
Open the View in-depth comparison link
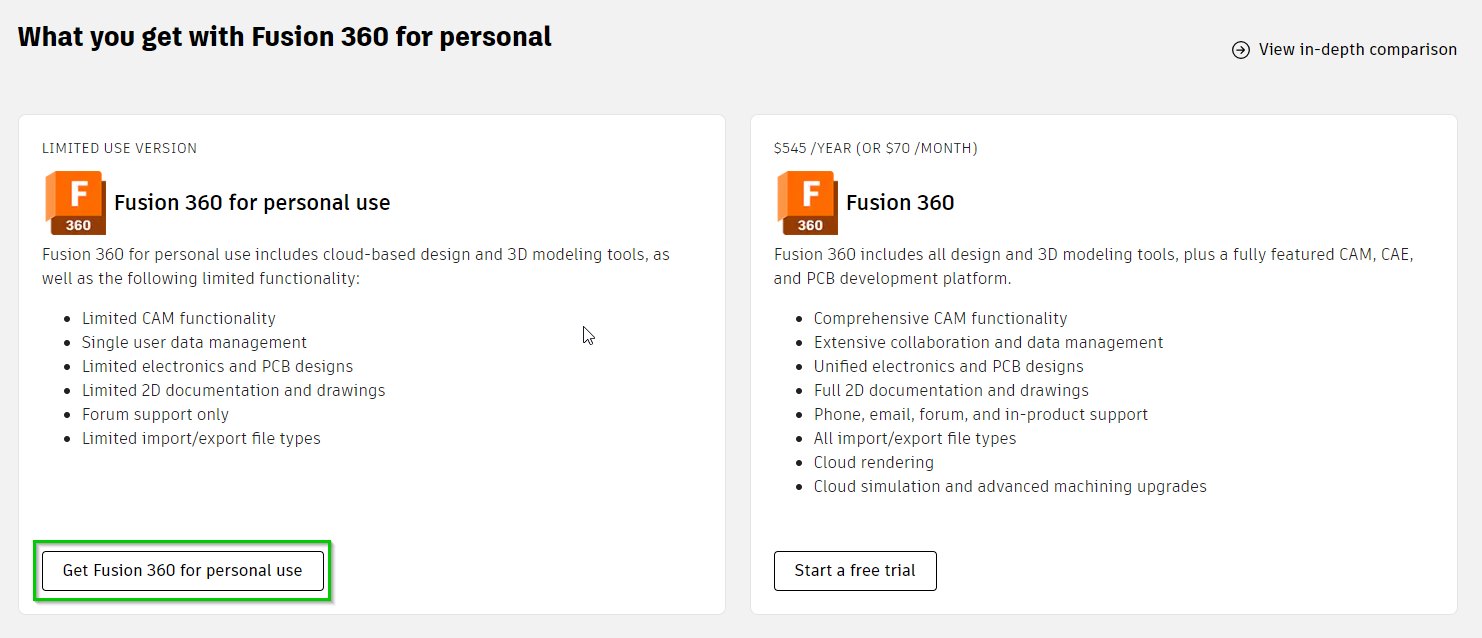[x=1357, y=50]
